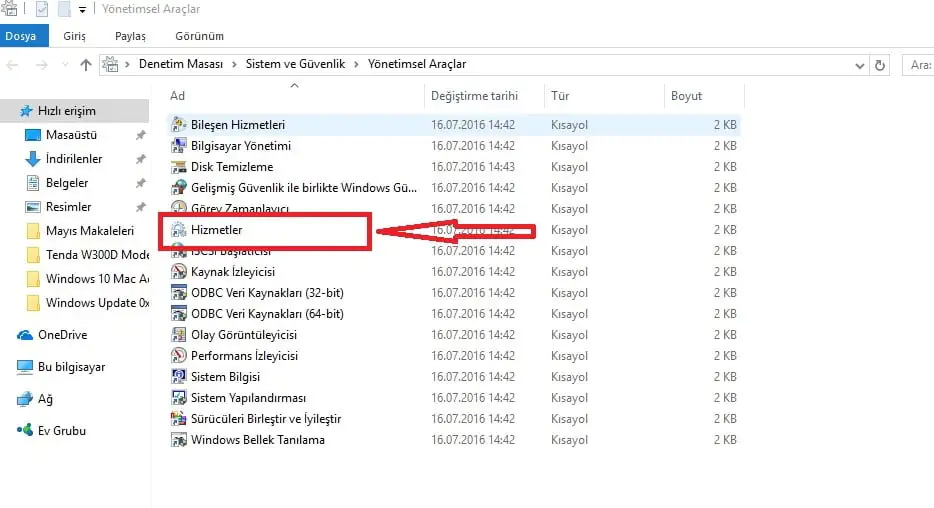
Task: Click the refresh button beside address bar
Action: point(880,65)
